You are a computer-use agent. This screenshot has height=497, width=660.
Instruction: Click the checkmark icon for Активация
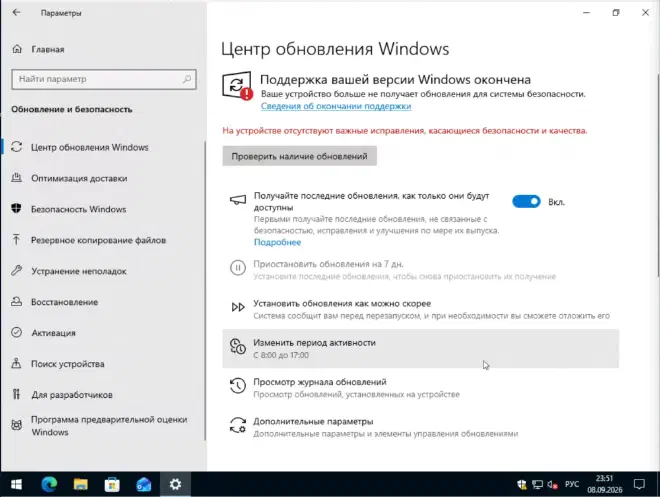click(x=16, y=332)
